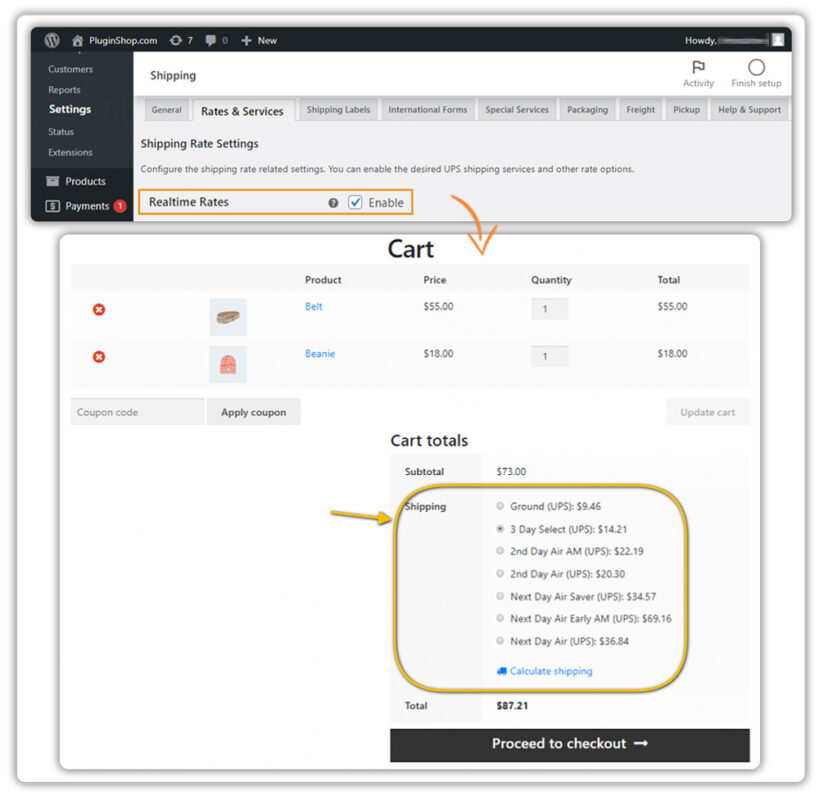Toggle the Realtime Rates Enable checkbox
Screen dimensions: 819x800
coord(355,202)
